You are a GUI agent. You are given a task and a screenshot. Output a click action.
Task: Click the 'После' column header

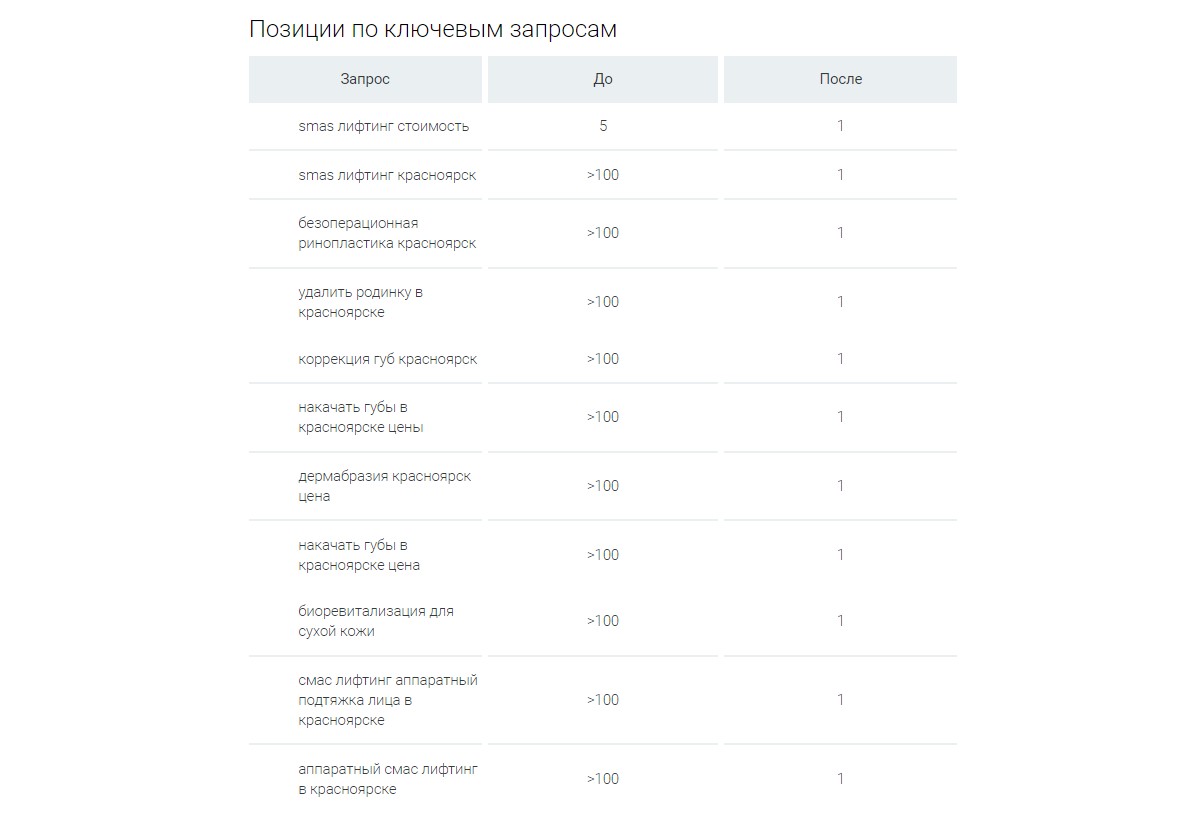point(840,79)
